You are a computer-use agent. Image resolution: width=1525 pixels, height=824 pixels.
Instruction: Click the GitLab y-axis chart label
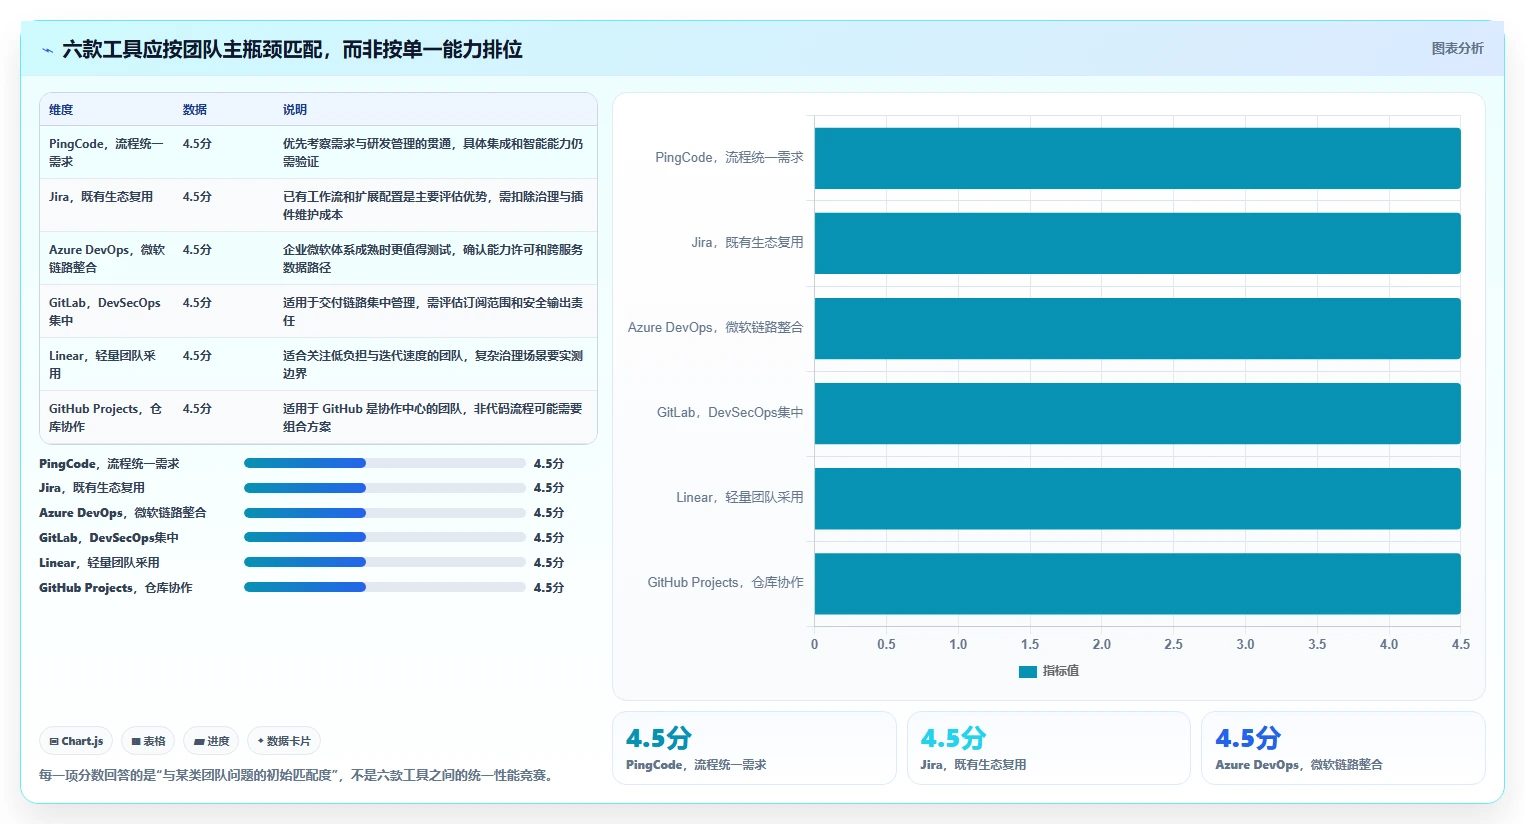(730, 413)
